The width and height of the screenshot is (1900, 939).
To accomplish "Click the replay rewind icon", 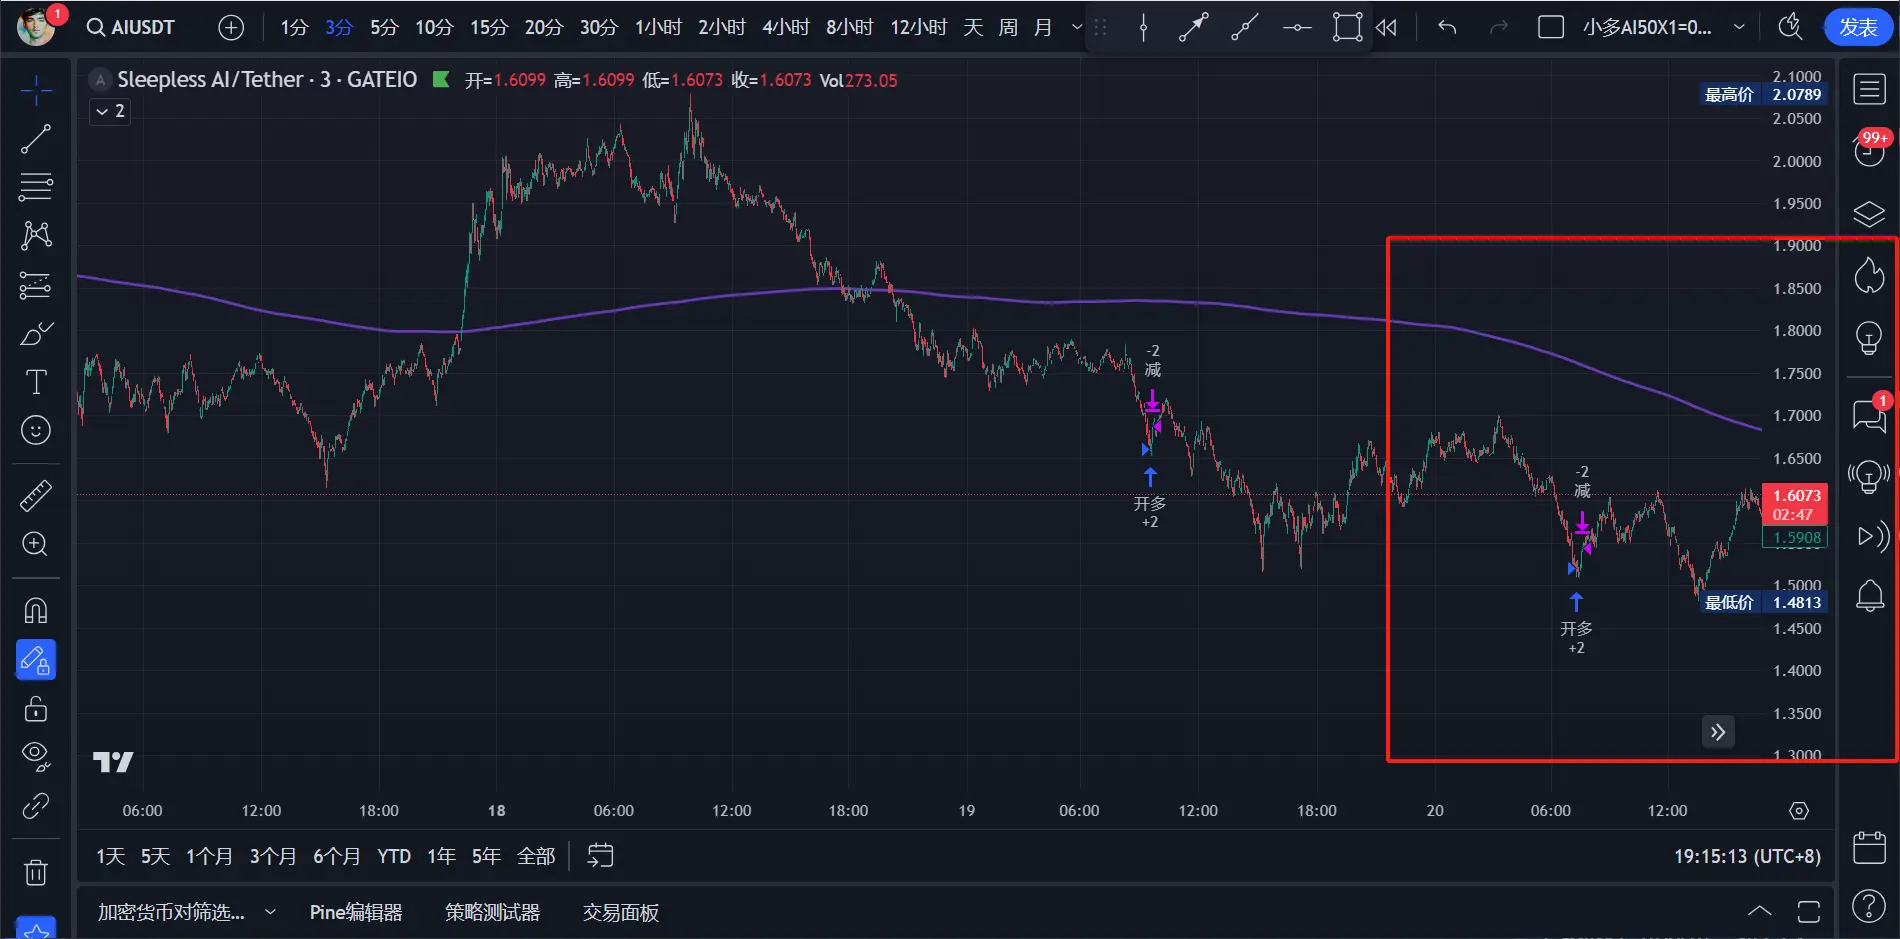I will [x=1387, y=28].
